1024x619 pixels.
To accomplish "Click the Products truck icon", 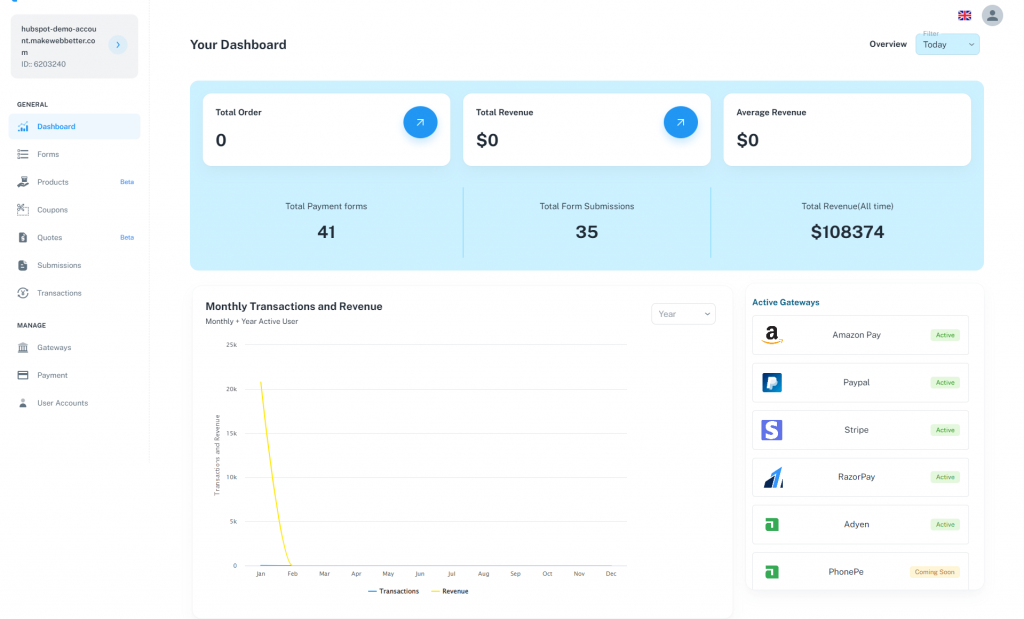I will point(23,182).
